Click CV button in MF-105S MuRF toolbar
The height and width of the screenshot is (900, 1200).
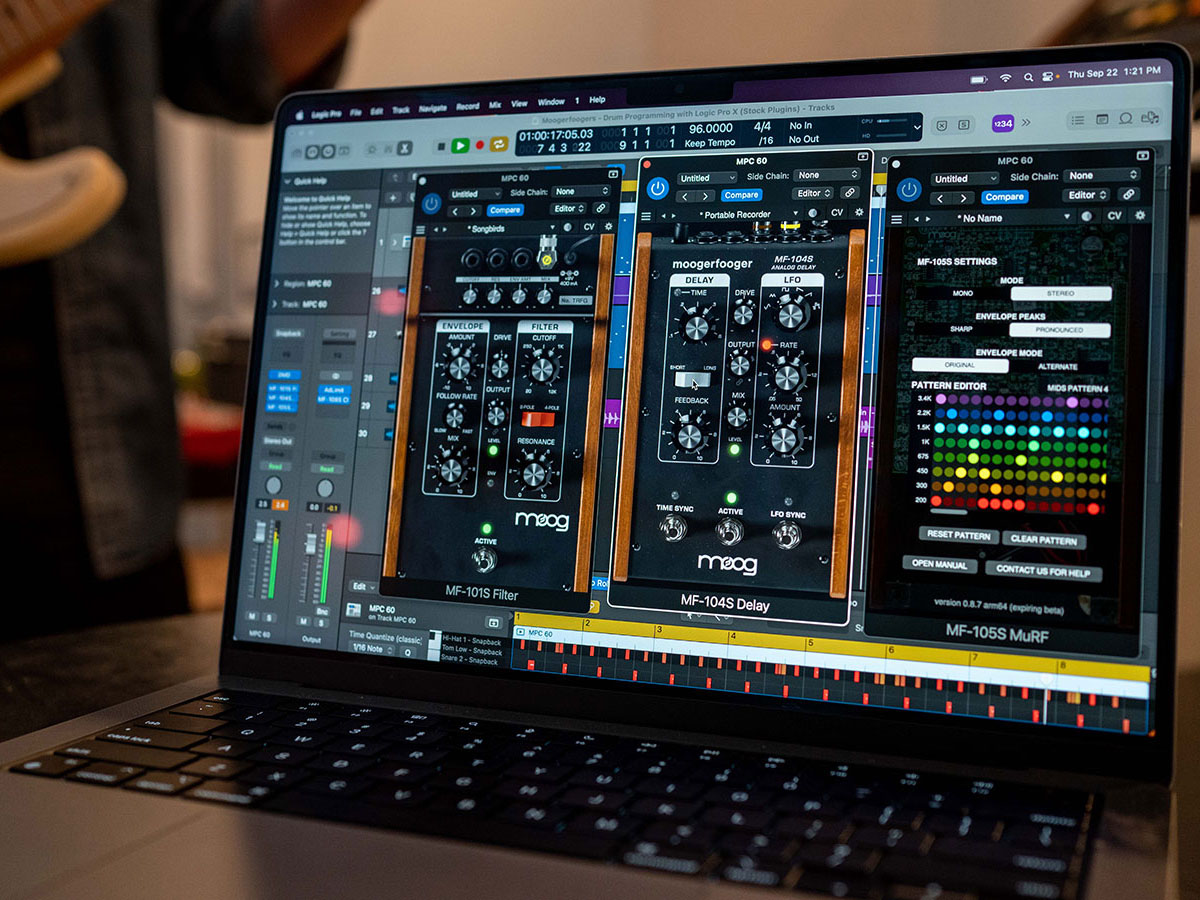[x=1115, y=215]
